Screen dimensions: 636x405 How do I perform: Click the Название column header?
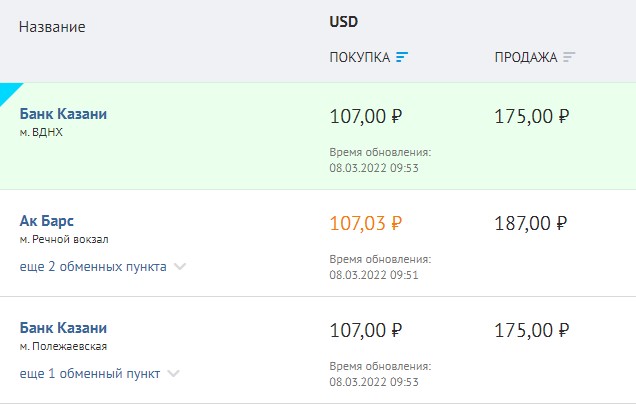pyautogui.click(x=52, y=27)
